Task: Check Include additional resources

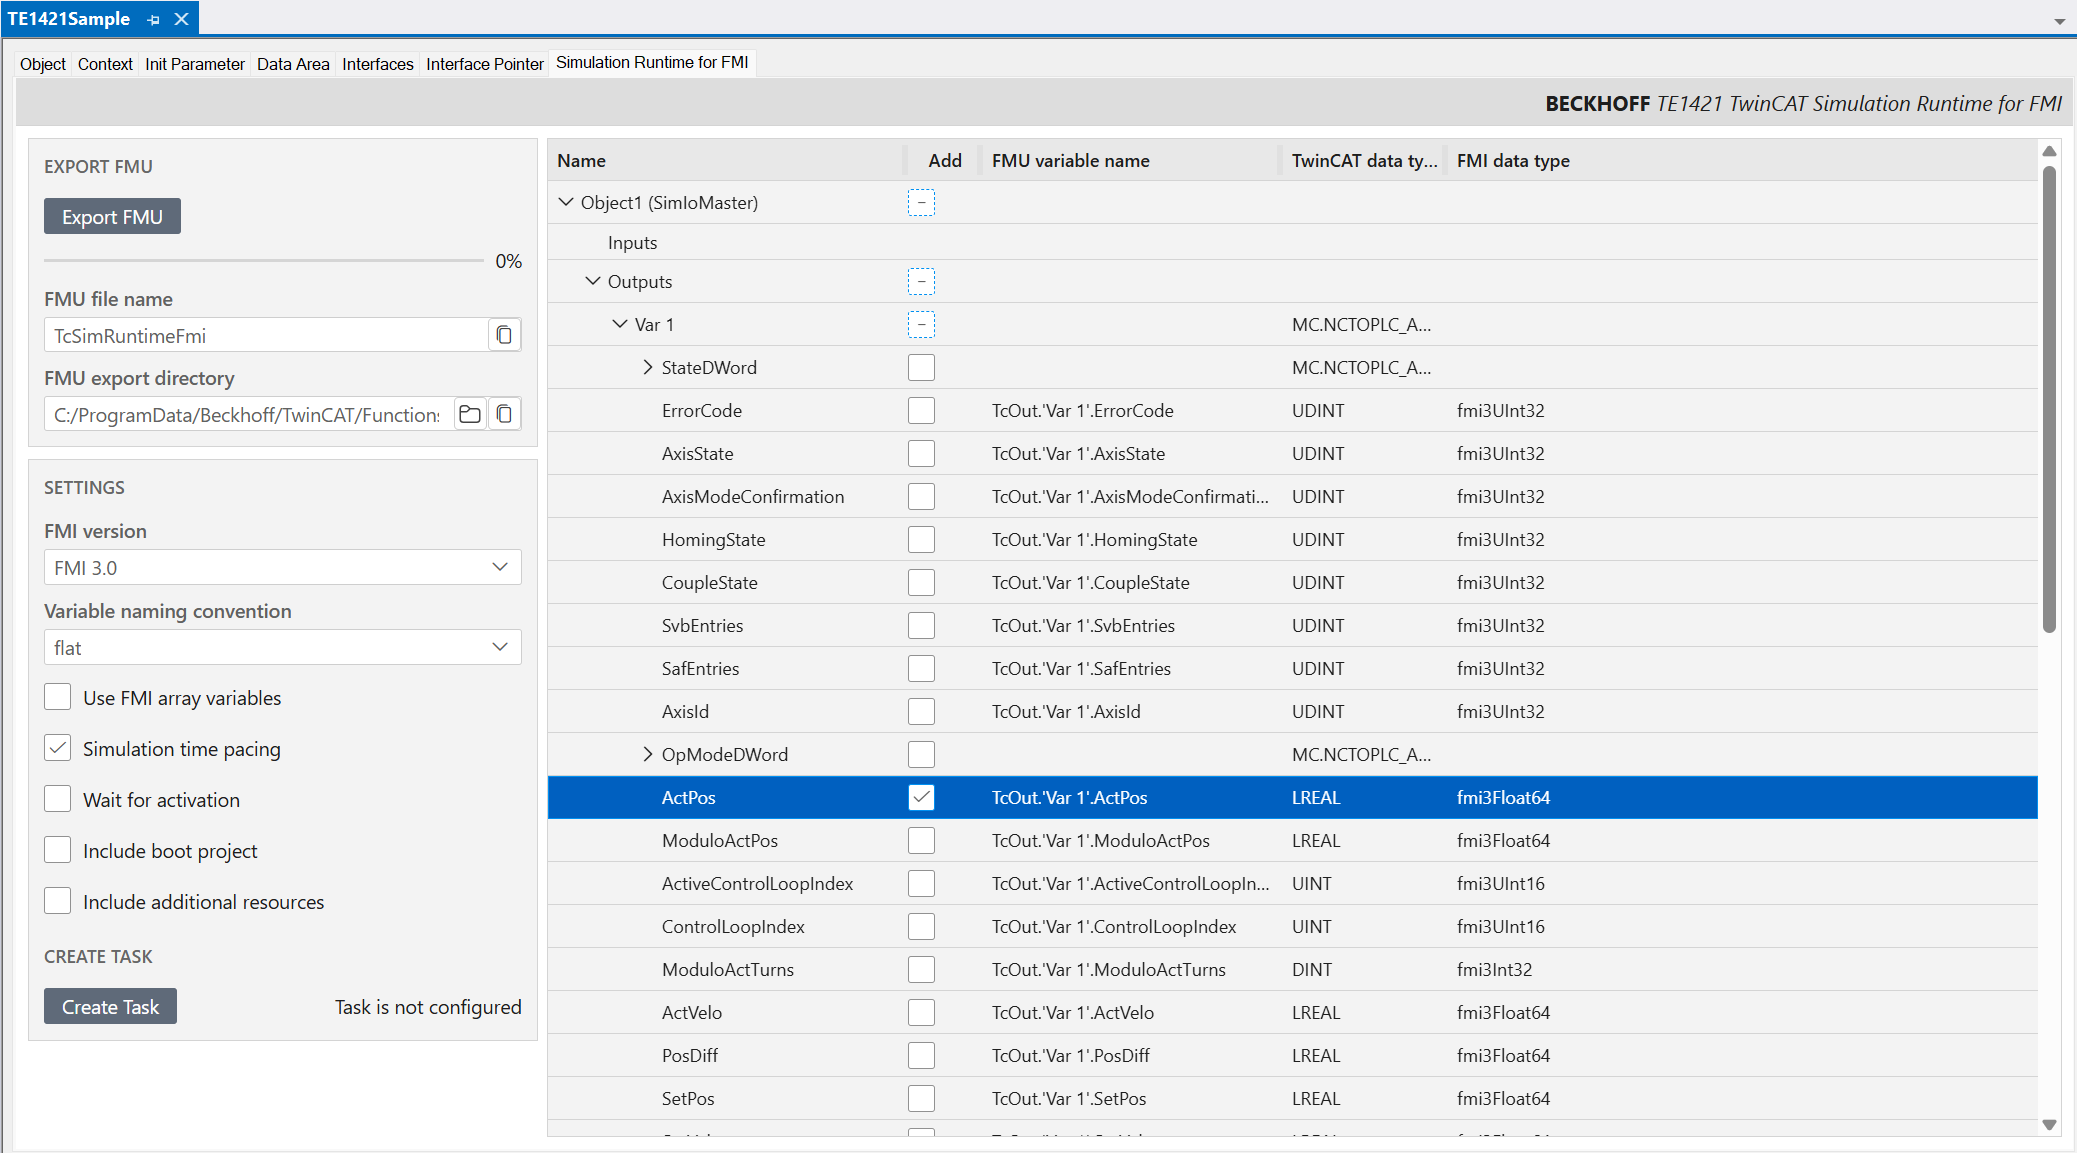Action: [x=58, y=901]
